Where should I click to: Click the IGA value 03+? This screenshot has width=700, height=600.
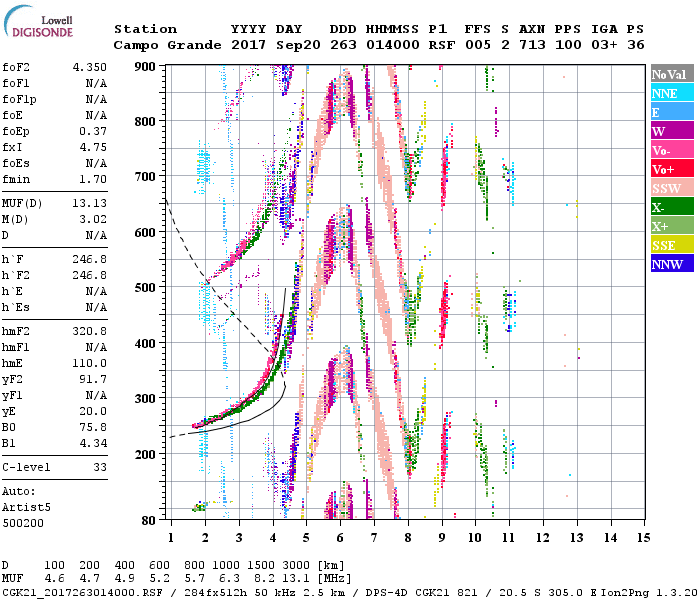[x=604, y=45]
